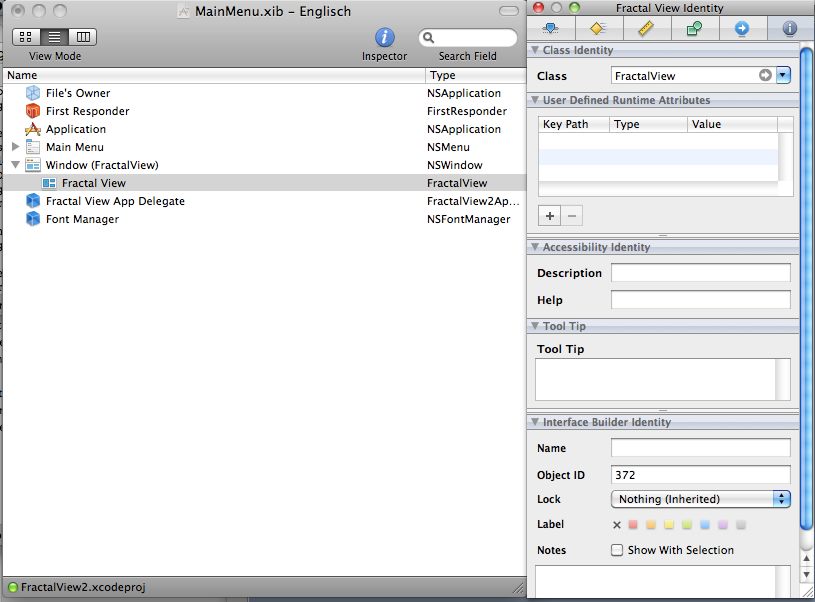Open the Class combo box dropdown

click(x=783, y=75)
